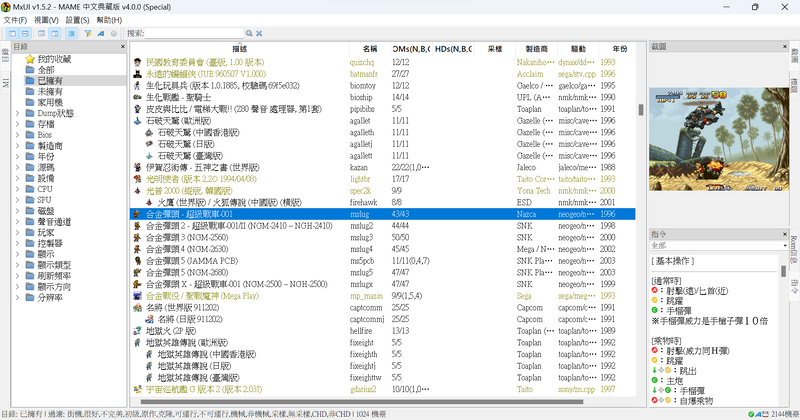
Task: Sort by the 製造商 column header
Action: 536,49
